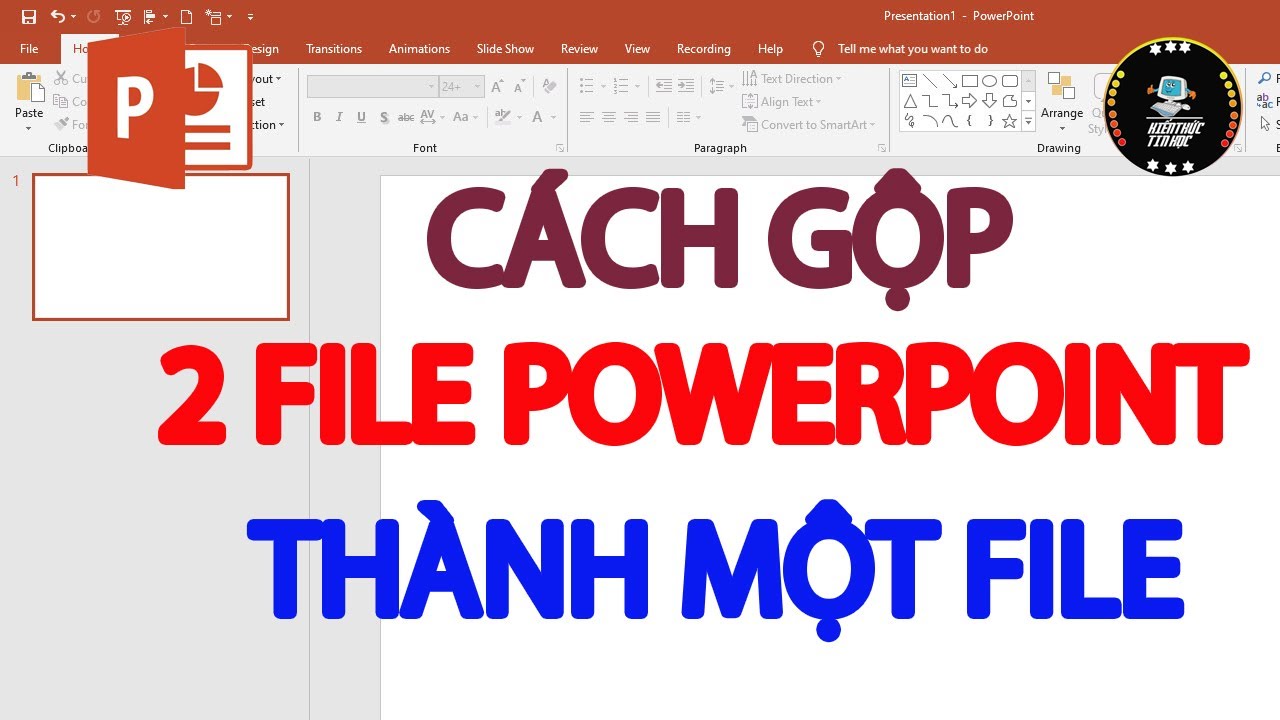1280x720 pixels.
Task: Click Tell me what you want to do
Action: 912,49
